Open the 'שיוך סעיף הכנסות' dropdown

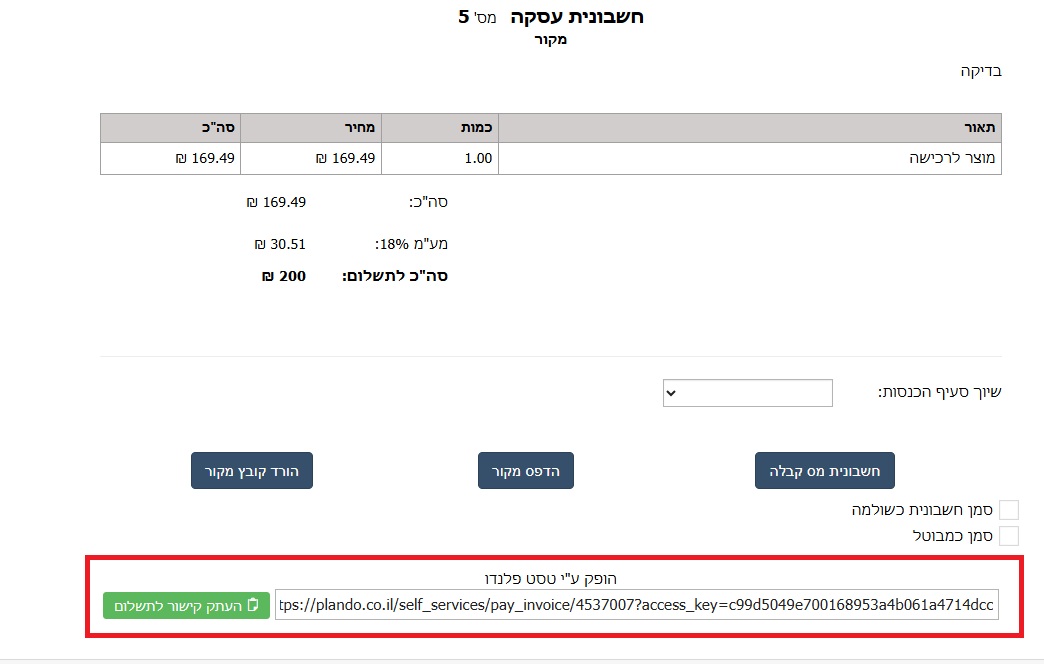[x=747, y=393]
